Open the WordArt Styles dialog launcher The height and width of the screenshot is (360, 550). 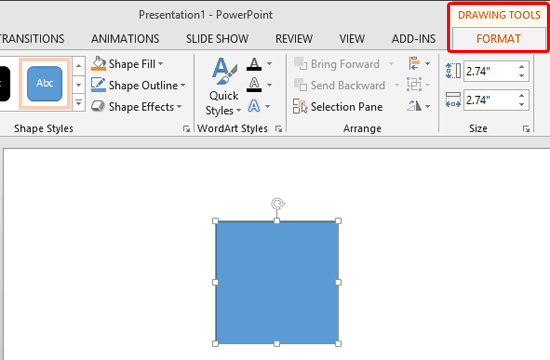point(279,129)
